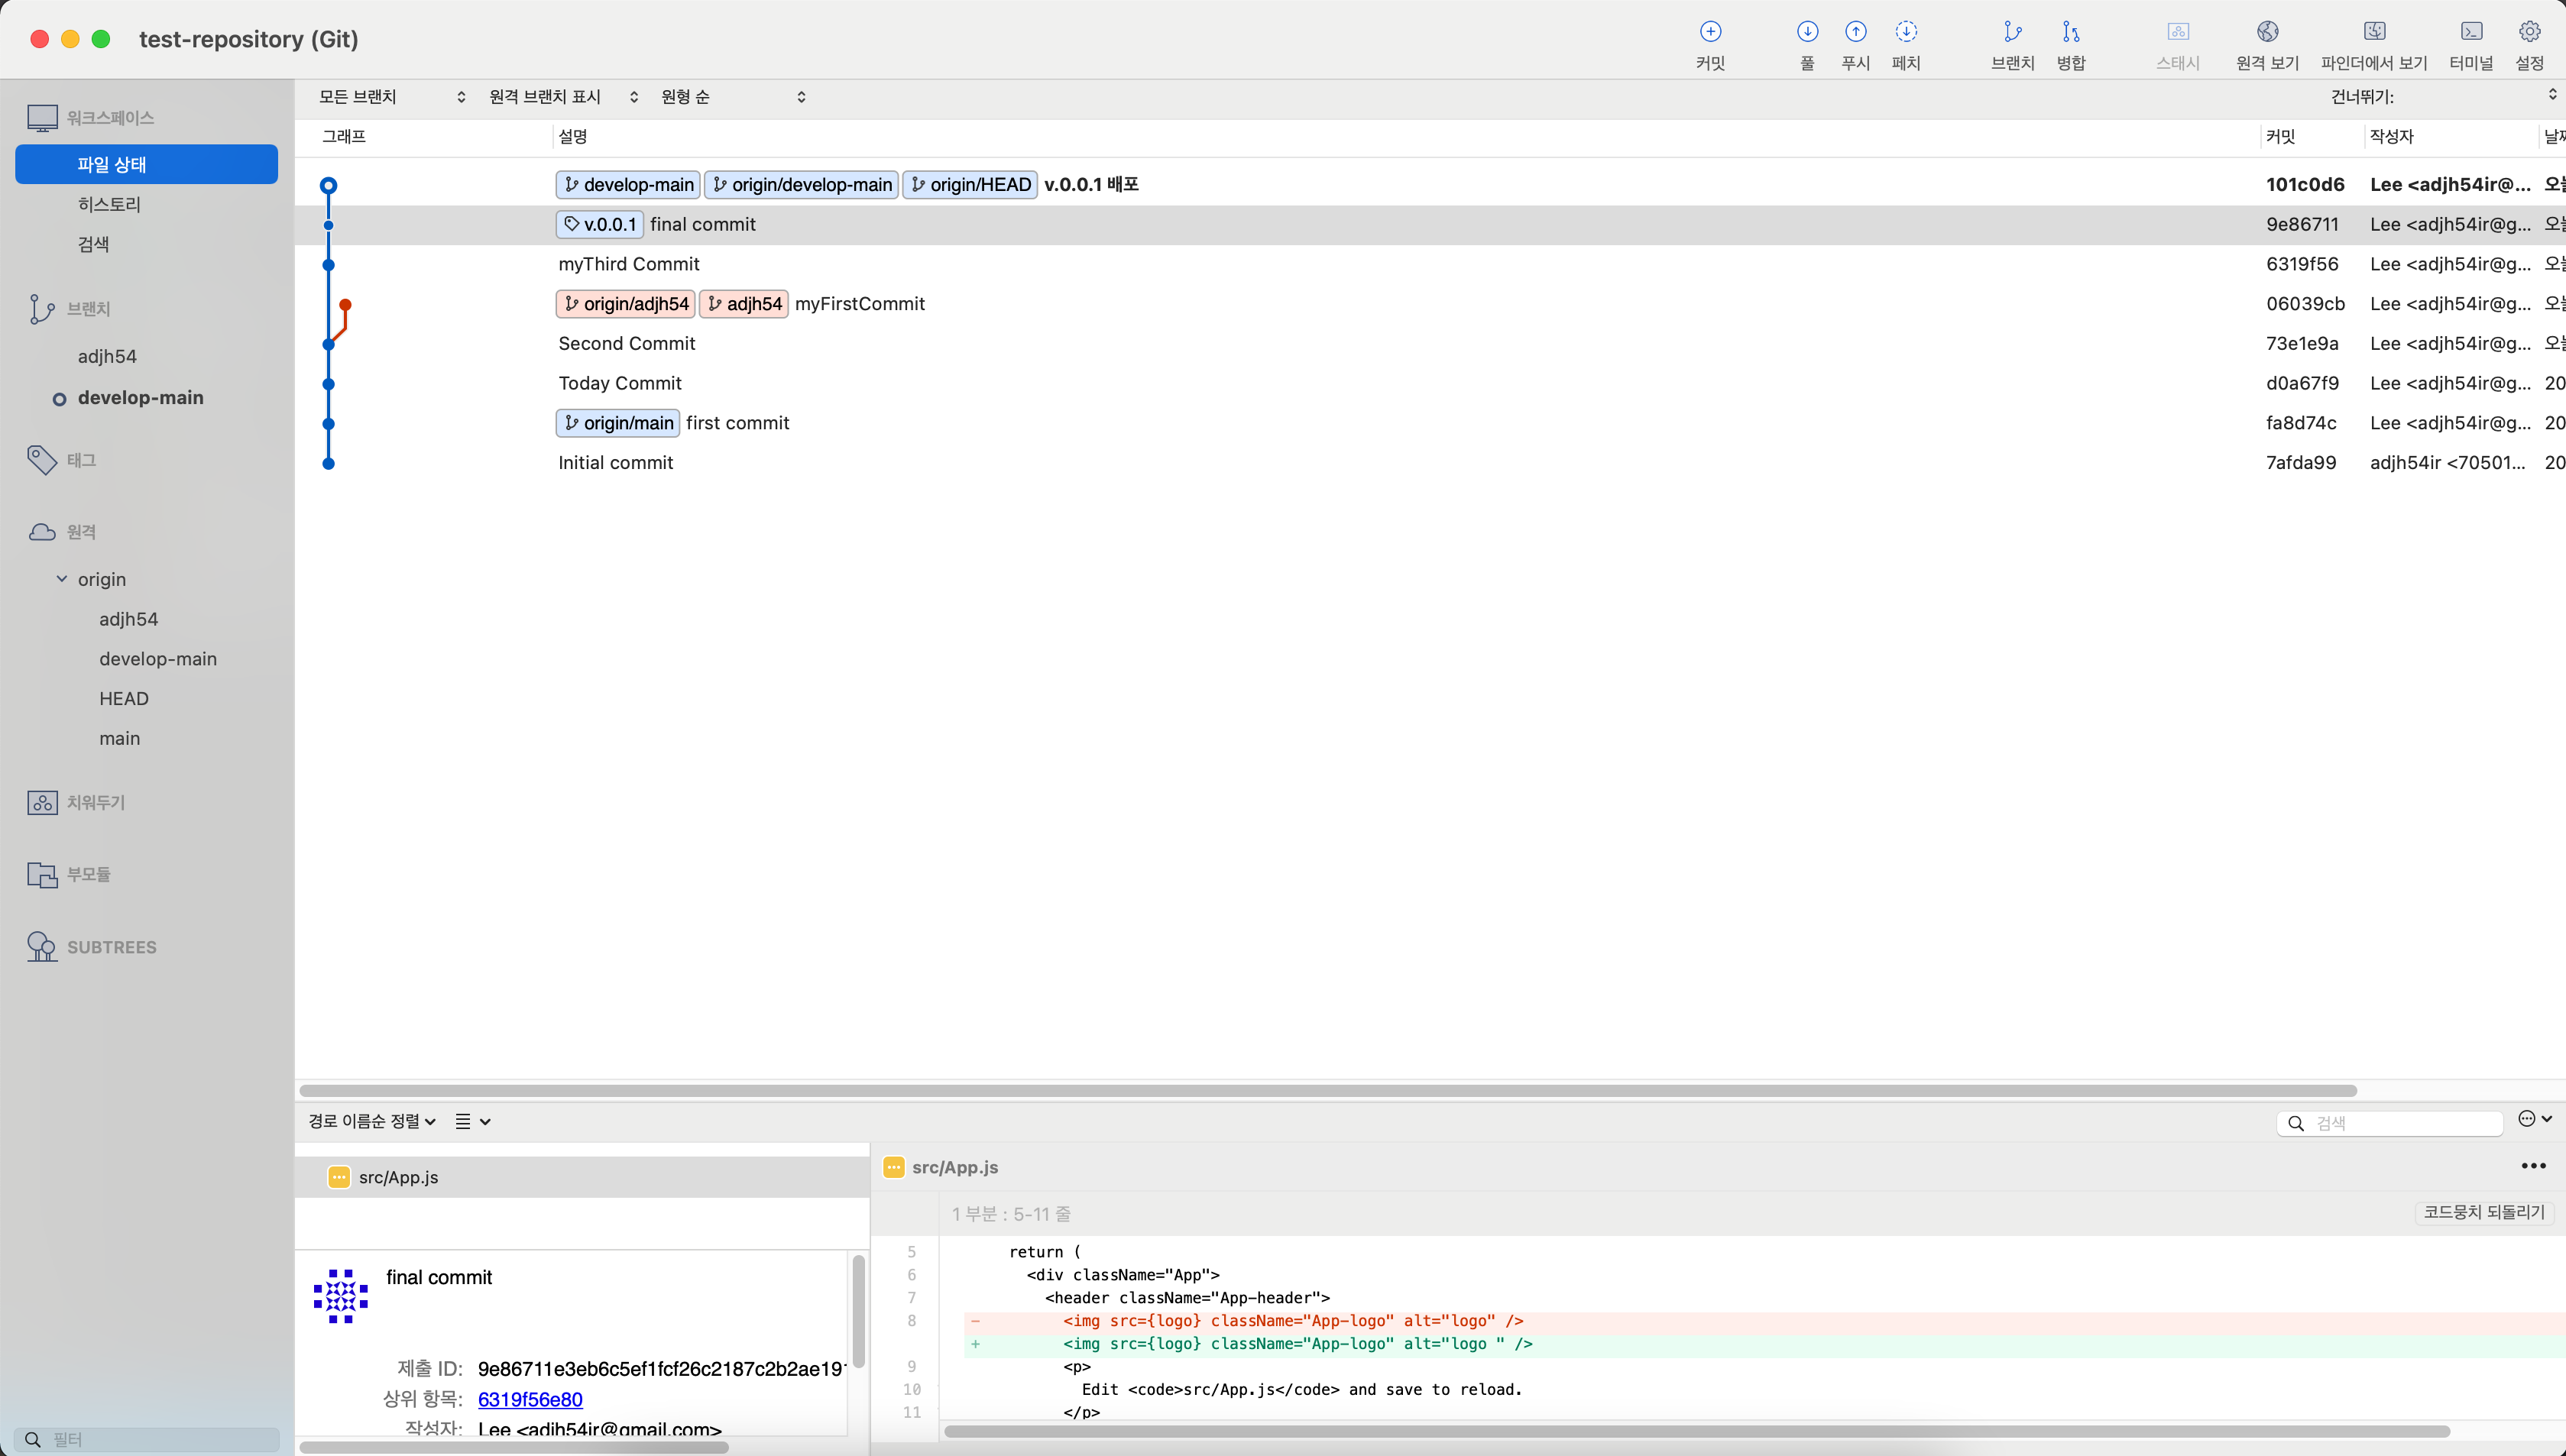Collapse the origin remote tree

point(62,579)
